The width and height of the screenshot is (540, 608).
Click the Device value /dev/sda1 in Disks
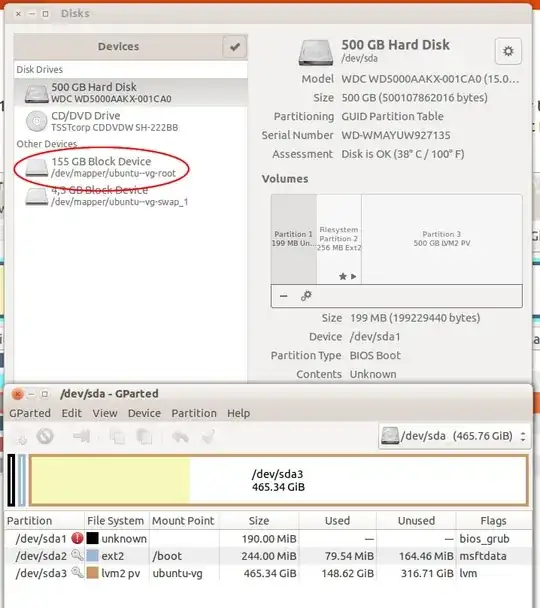click(374, 337)
